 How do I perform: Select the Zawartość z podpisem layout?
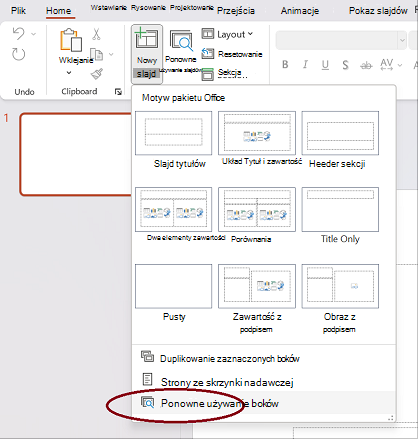click(x=257, y=286)
